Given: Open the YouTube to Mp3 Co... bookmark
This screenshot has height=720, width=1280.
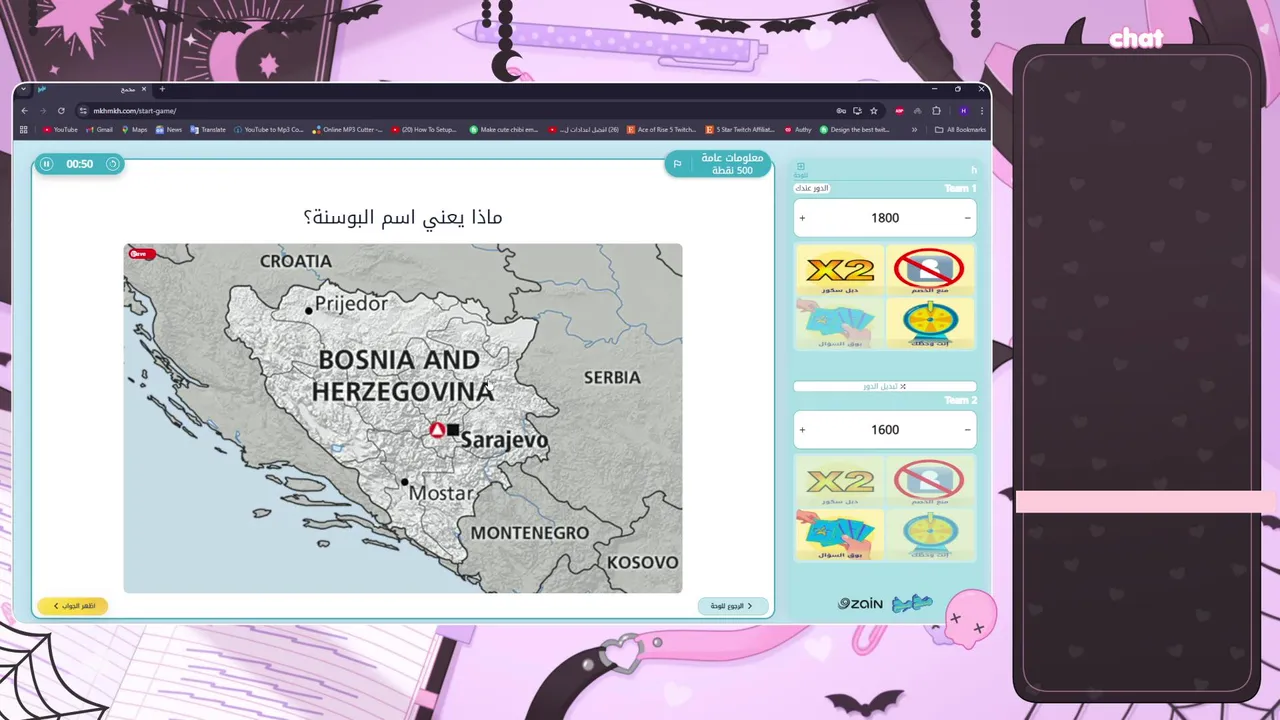Looking at the screenshot, I should [269, 129].
